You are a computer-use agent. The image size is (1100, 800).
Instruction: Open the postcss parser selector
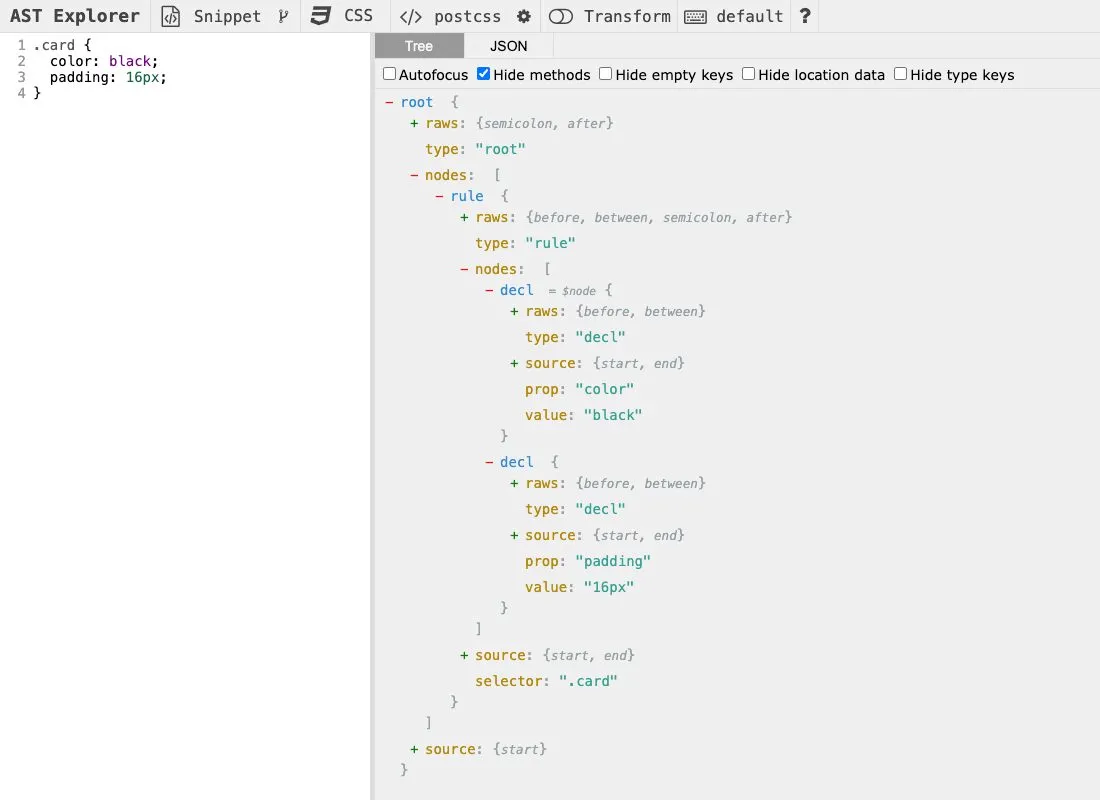coord(450,16)
